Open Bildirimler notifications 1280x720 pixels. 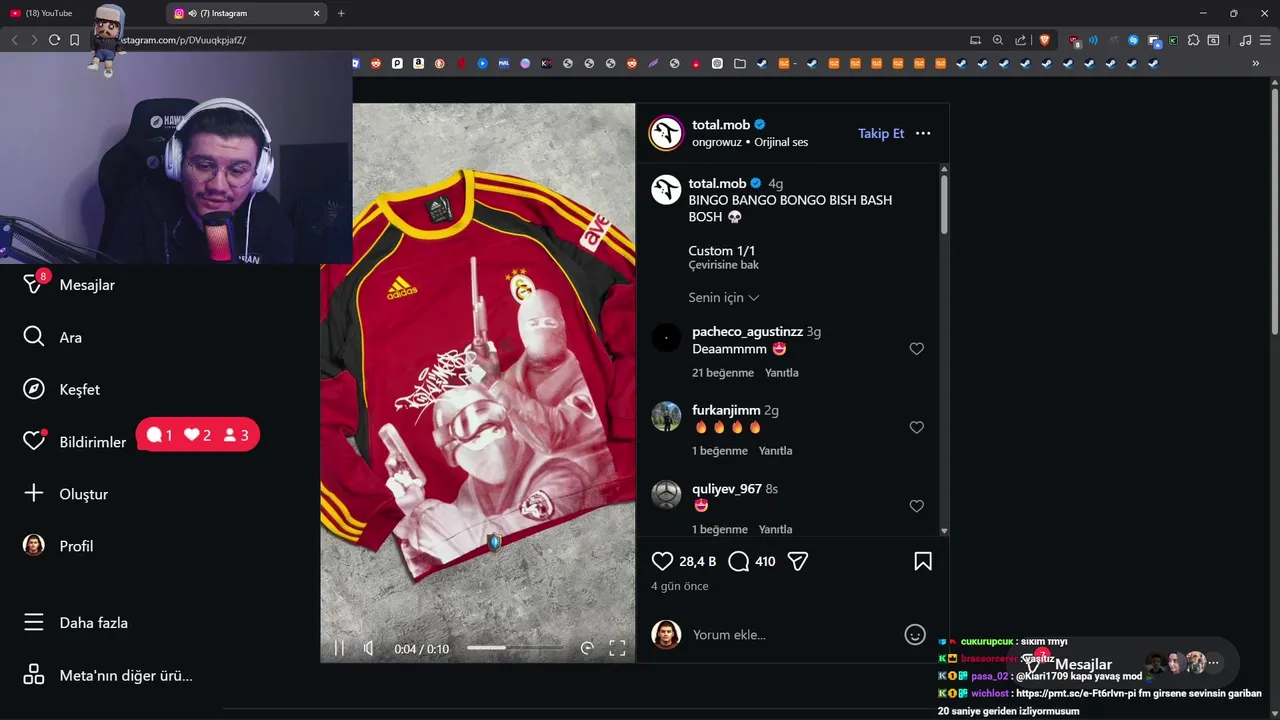point(75,442)
